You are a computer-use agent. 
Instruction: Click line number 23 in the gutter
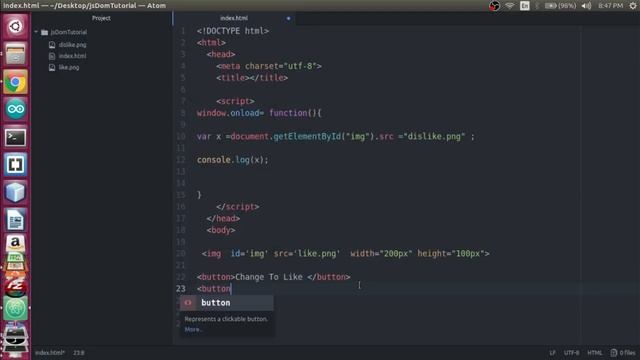[x=180, y=289]
